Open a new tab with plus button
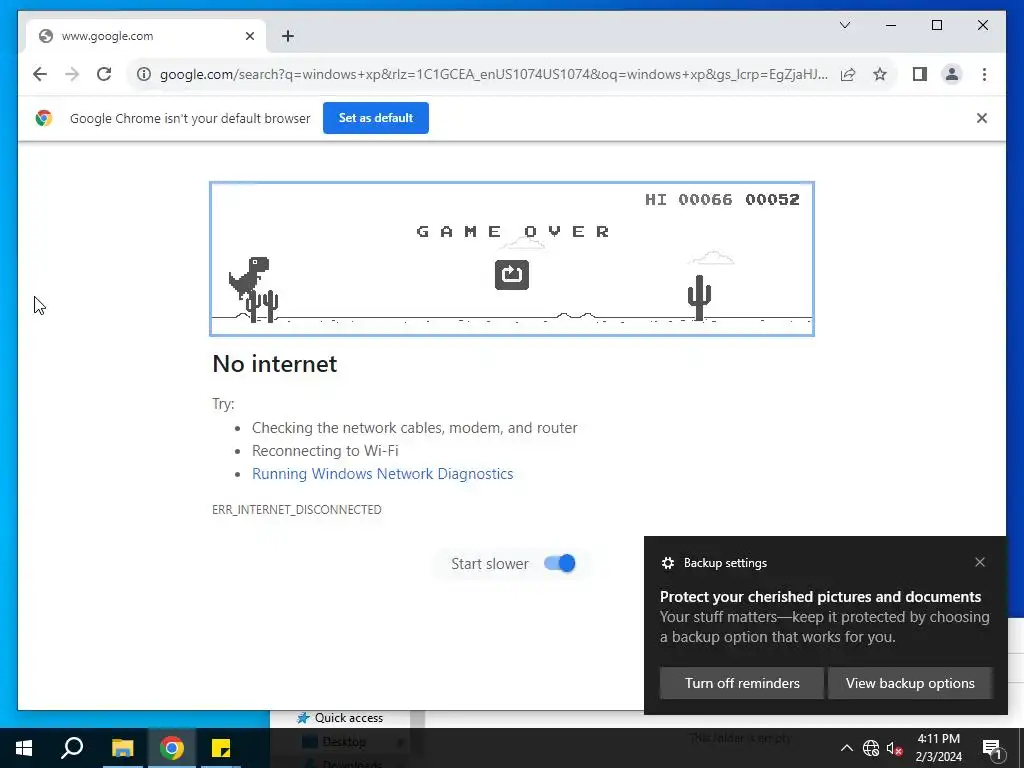Viewport: 1024px width, 768px height. (287, 36)
